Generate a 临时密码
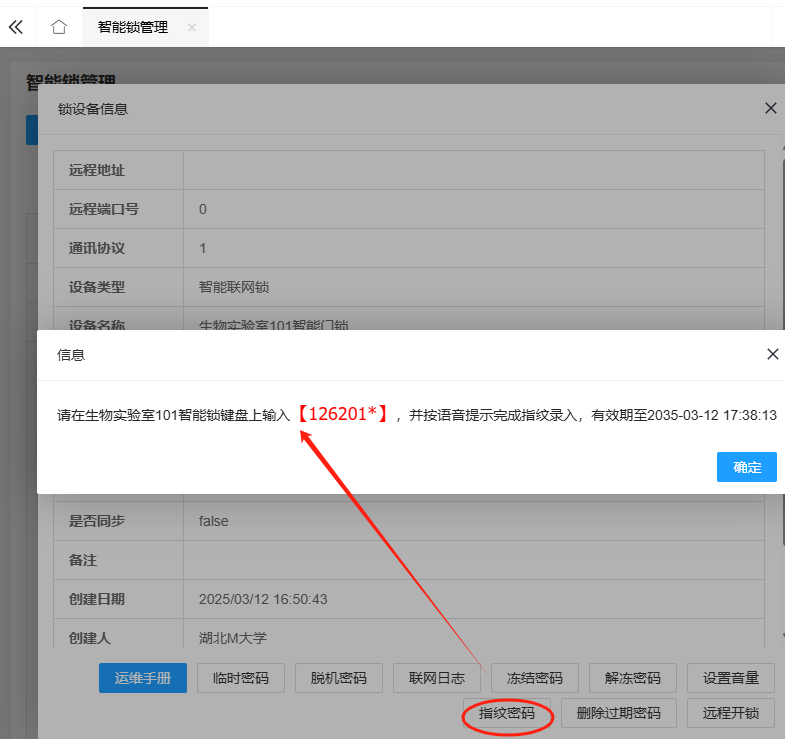 (x=241, y=678)
